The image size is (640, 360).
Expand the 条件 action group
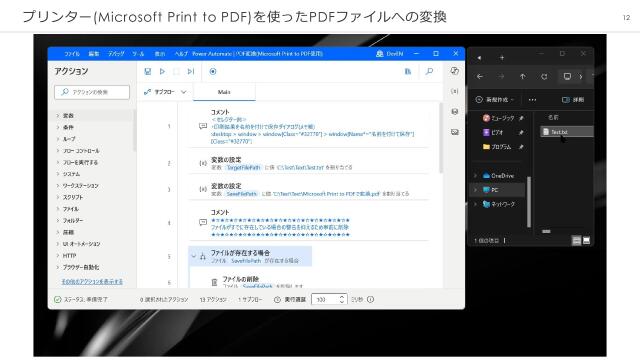point(58,127)
